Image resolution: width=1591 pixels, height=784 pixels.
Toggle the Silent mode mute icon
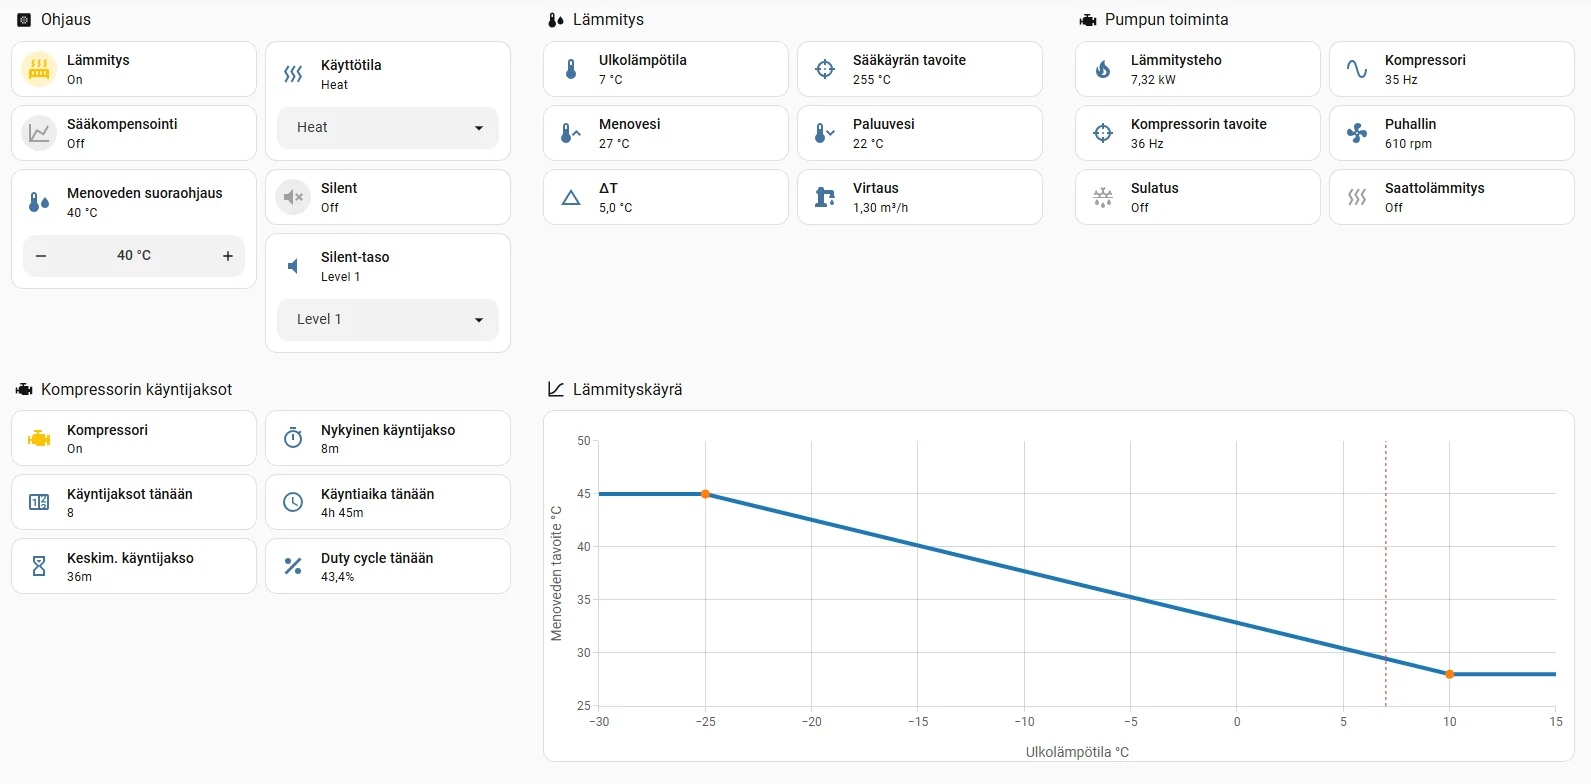[x=293, y=197]
